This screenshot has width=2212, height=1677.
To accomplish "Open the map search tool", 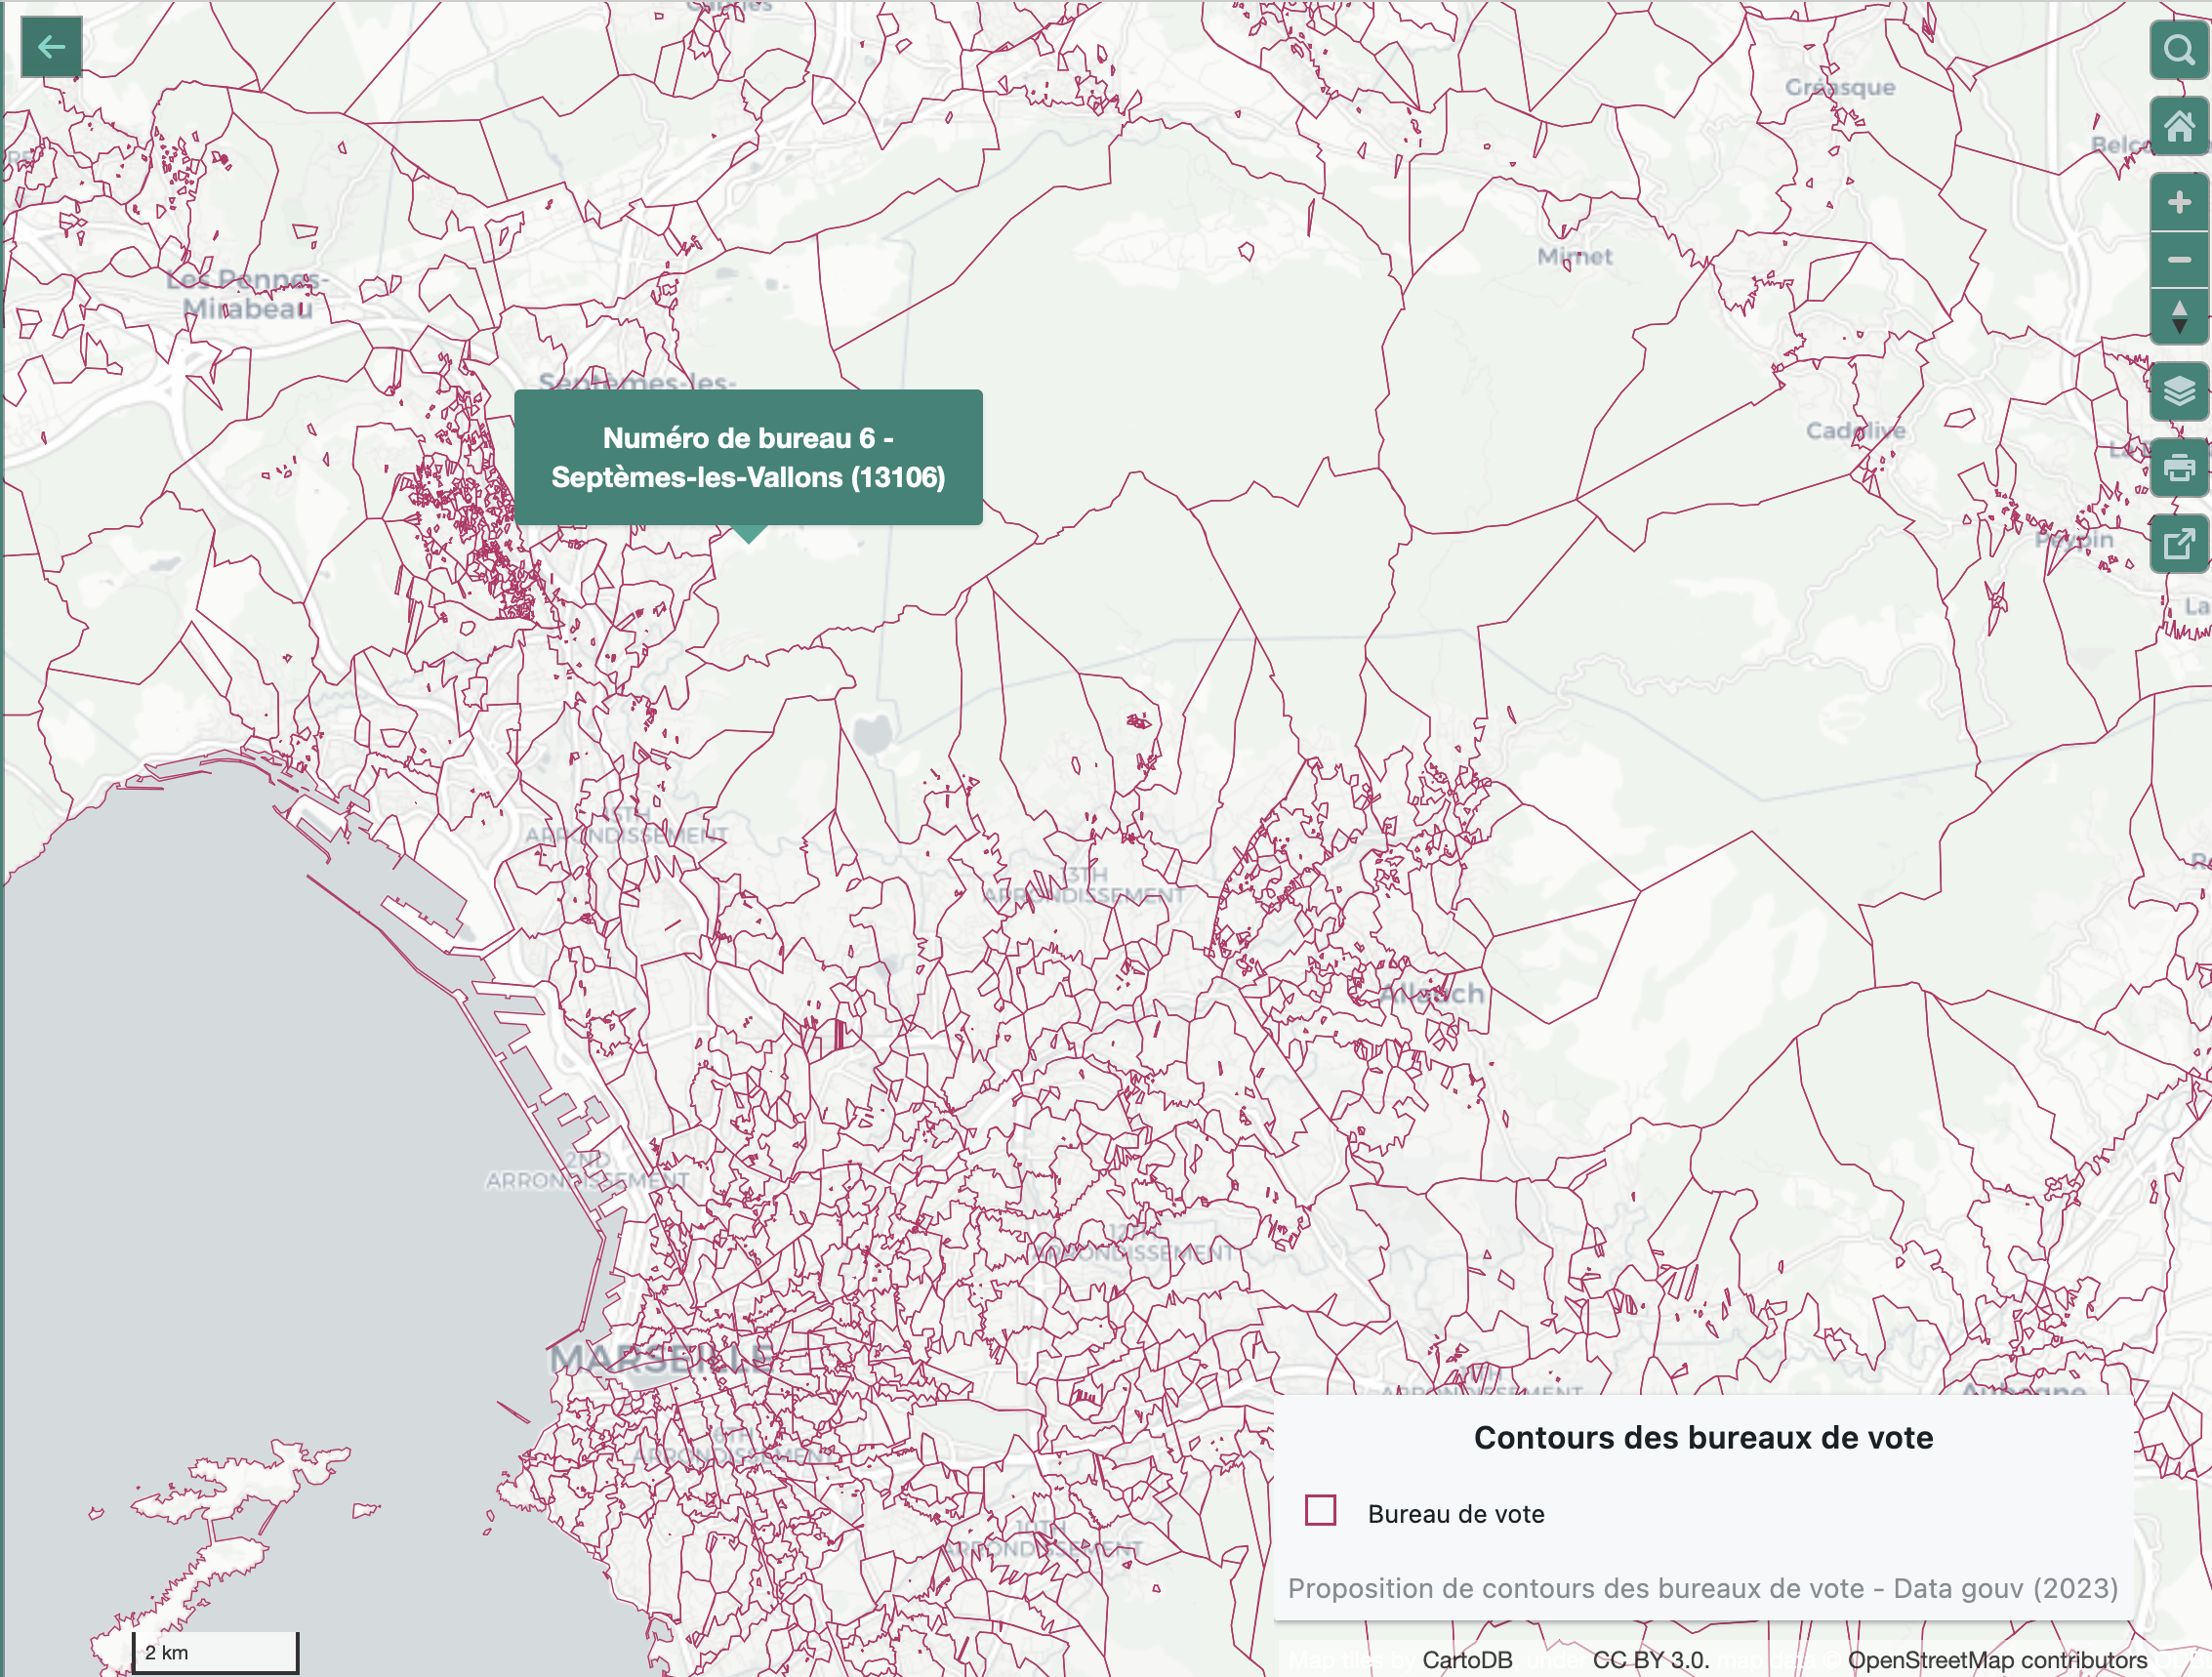I will (2178, 49).
